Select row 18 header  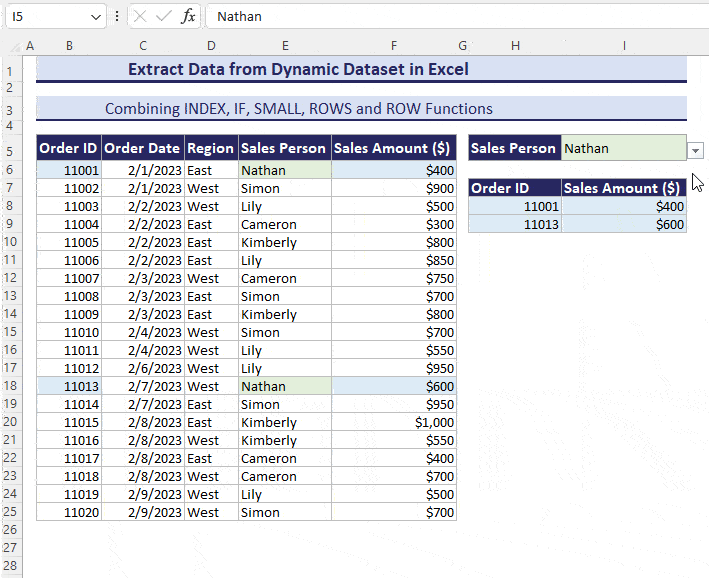coord(9,387)
